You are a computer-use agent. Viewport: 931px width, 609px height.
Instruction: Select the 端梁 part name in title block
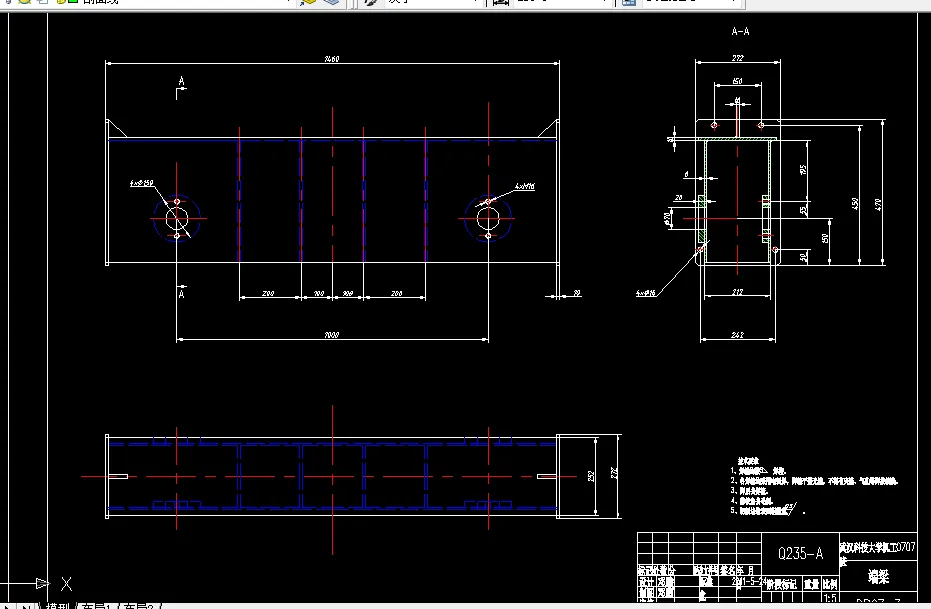pos(878,576)
